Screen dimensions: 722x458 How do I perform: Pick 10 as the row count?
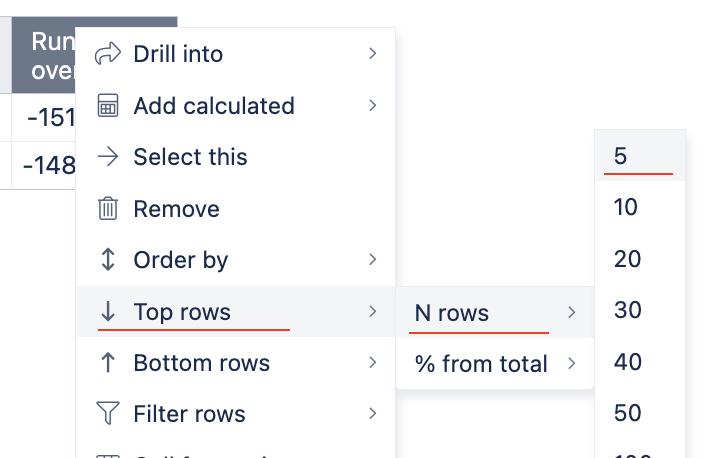tap(640, 207)
